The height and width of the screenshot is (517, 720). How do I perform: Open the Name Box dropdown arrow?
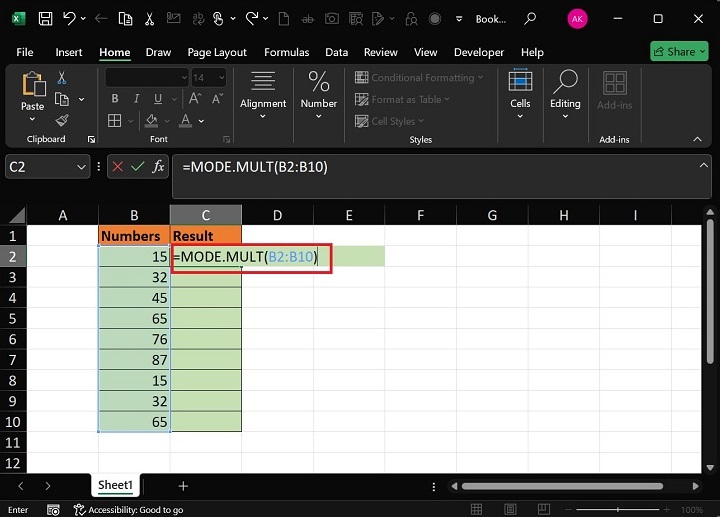point(81,167)
